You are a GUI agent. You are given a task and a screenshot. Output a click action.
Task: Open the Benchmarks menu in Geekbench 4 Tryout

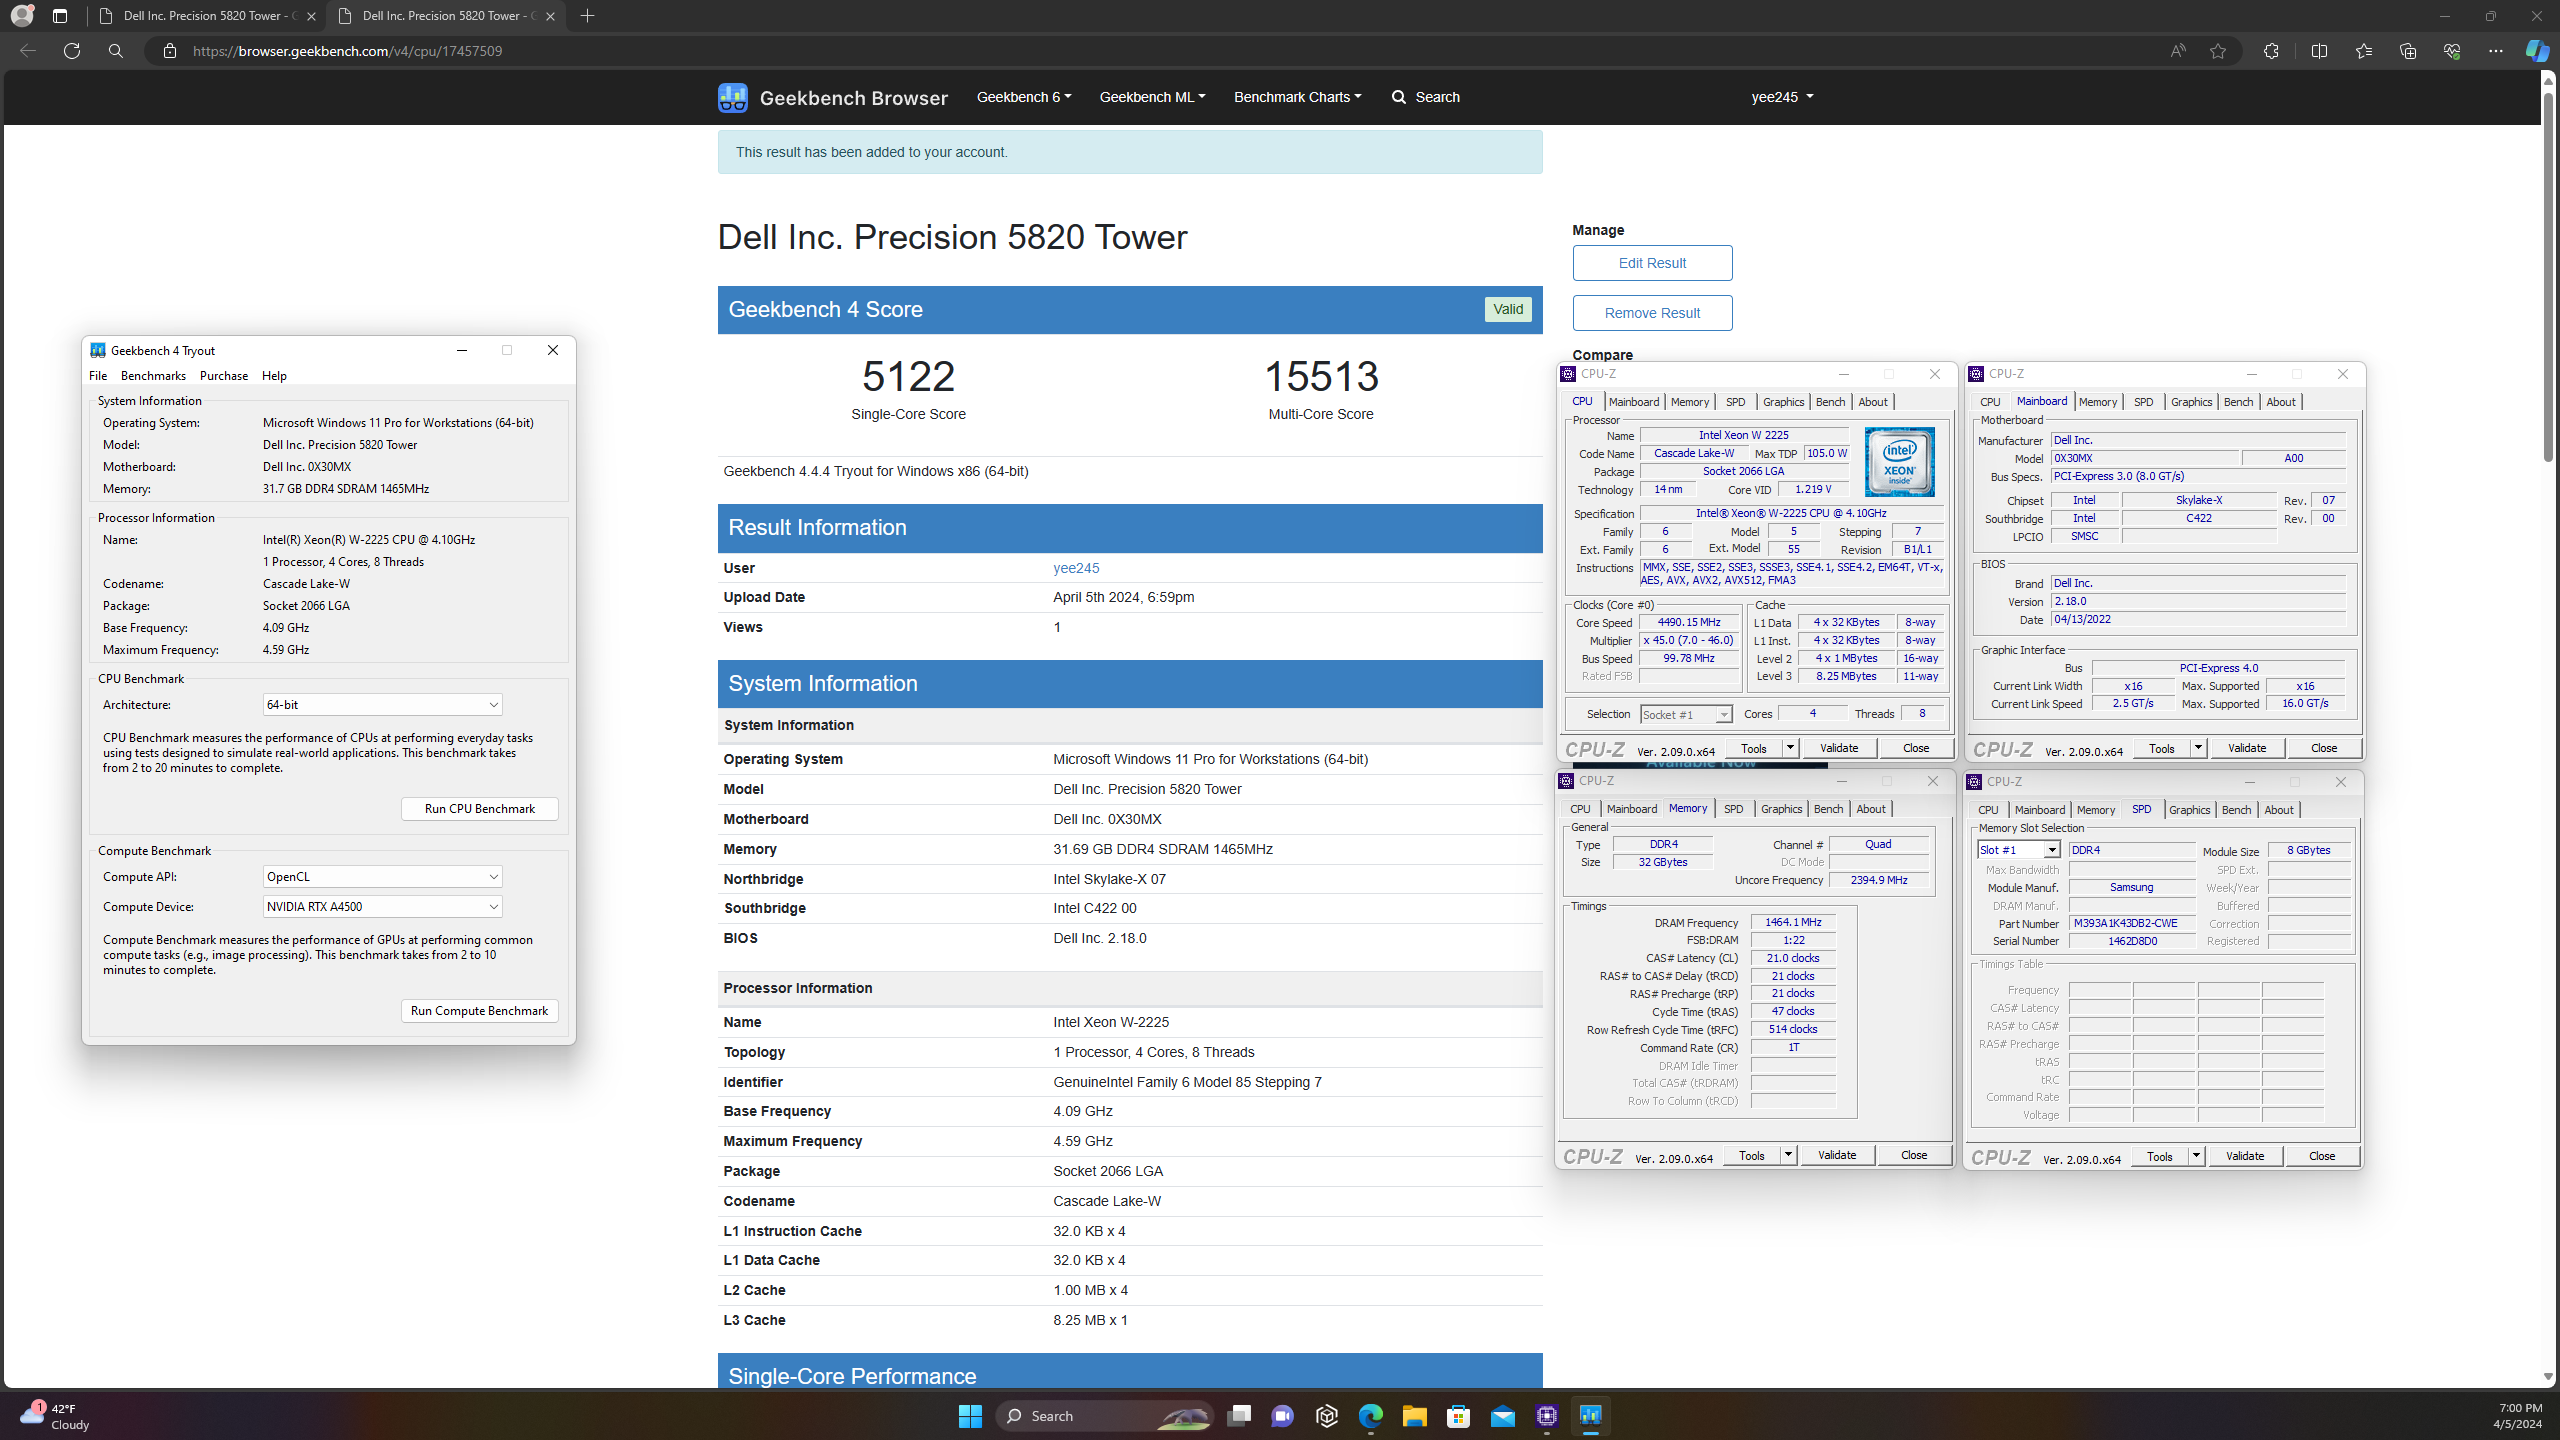pyautogui.click(x=153, y=376)
